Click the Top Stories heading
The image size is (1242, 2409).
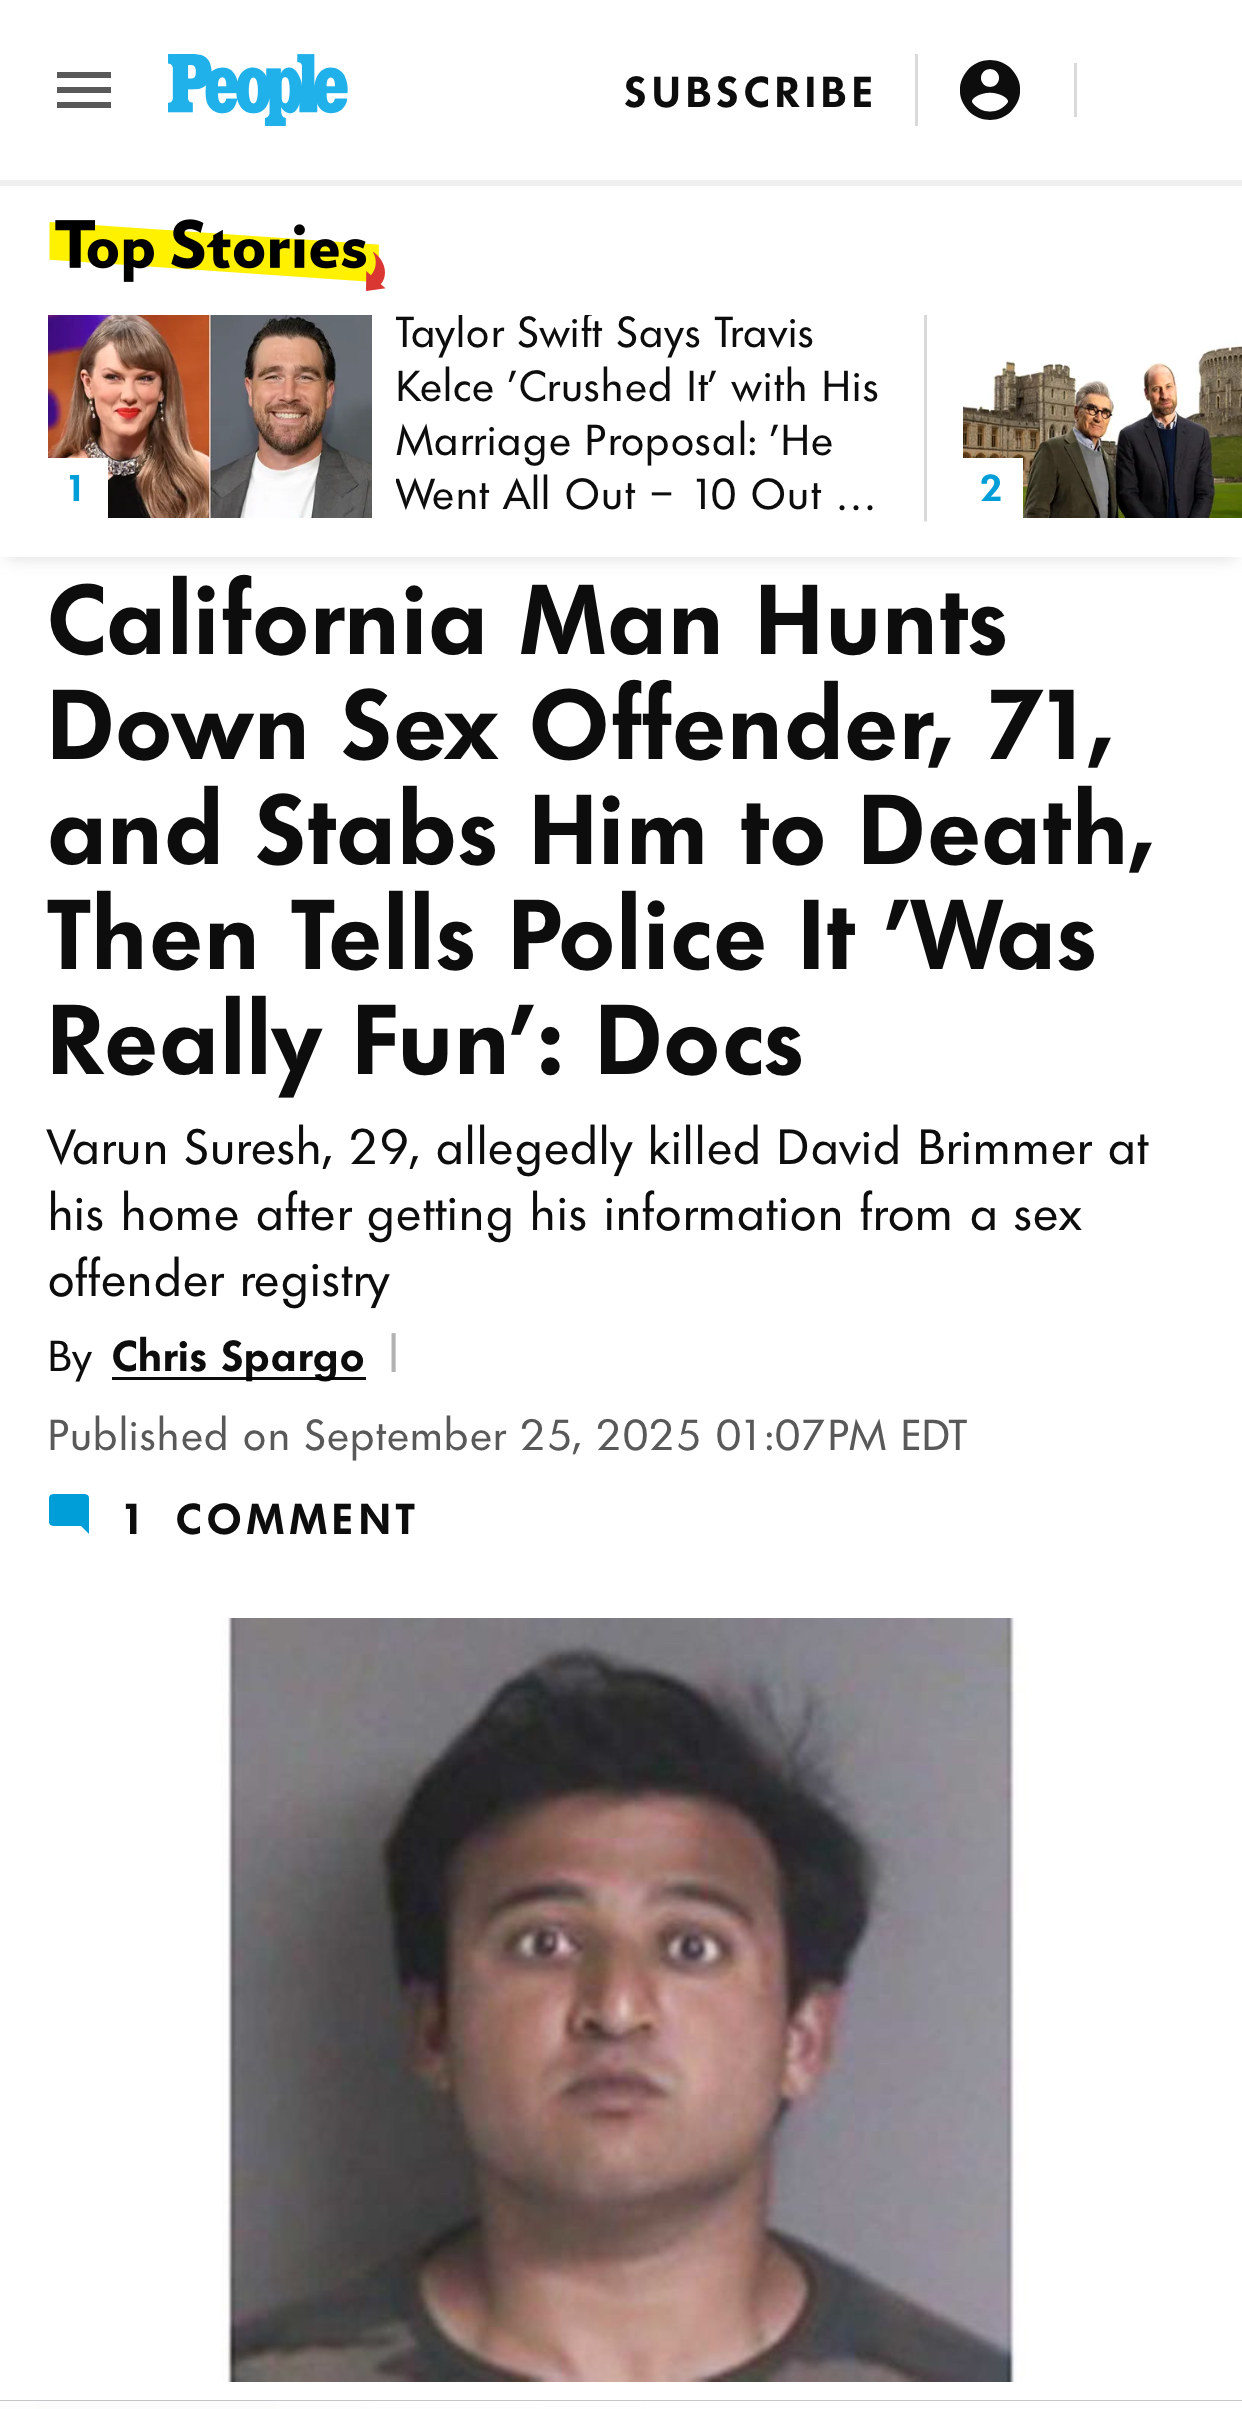pos(211,248)
